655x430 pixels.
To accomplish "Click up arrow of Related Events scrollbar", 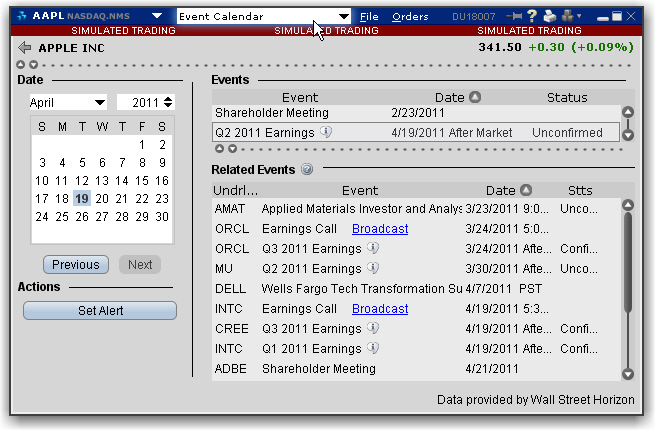I will click(628, 205).
